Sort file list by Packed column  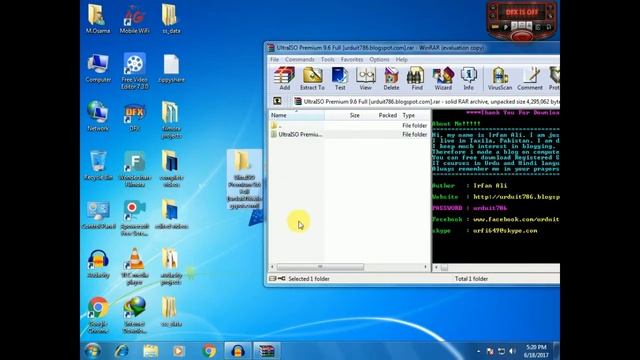(x=381, y=115)
